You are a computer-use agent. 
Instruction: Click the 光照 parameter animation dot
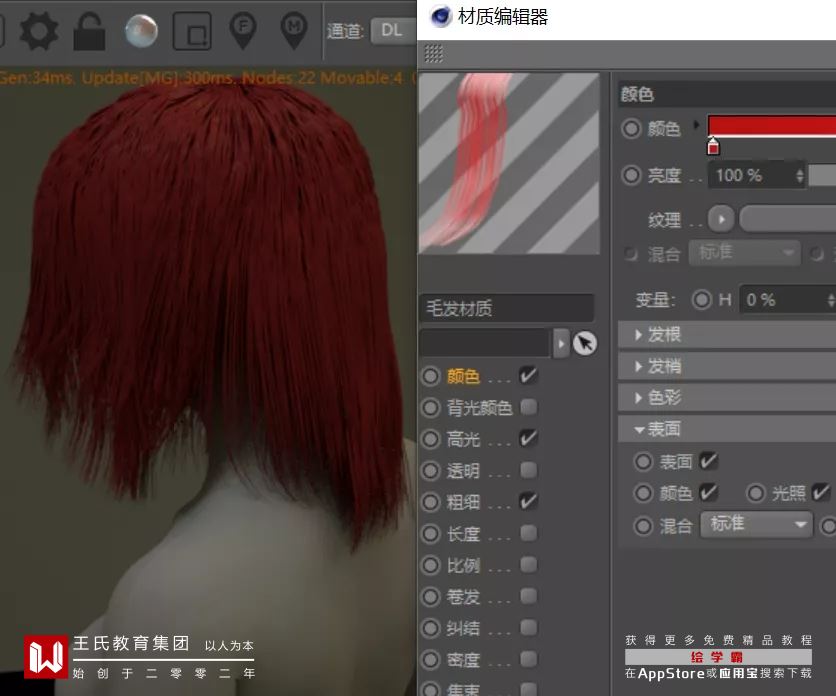click(x=755, y=493)
